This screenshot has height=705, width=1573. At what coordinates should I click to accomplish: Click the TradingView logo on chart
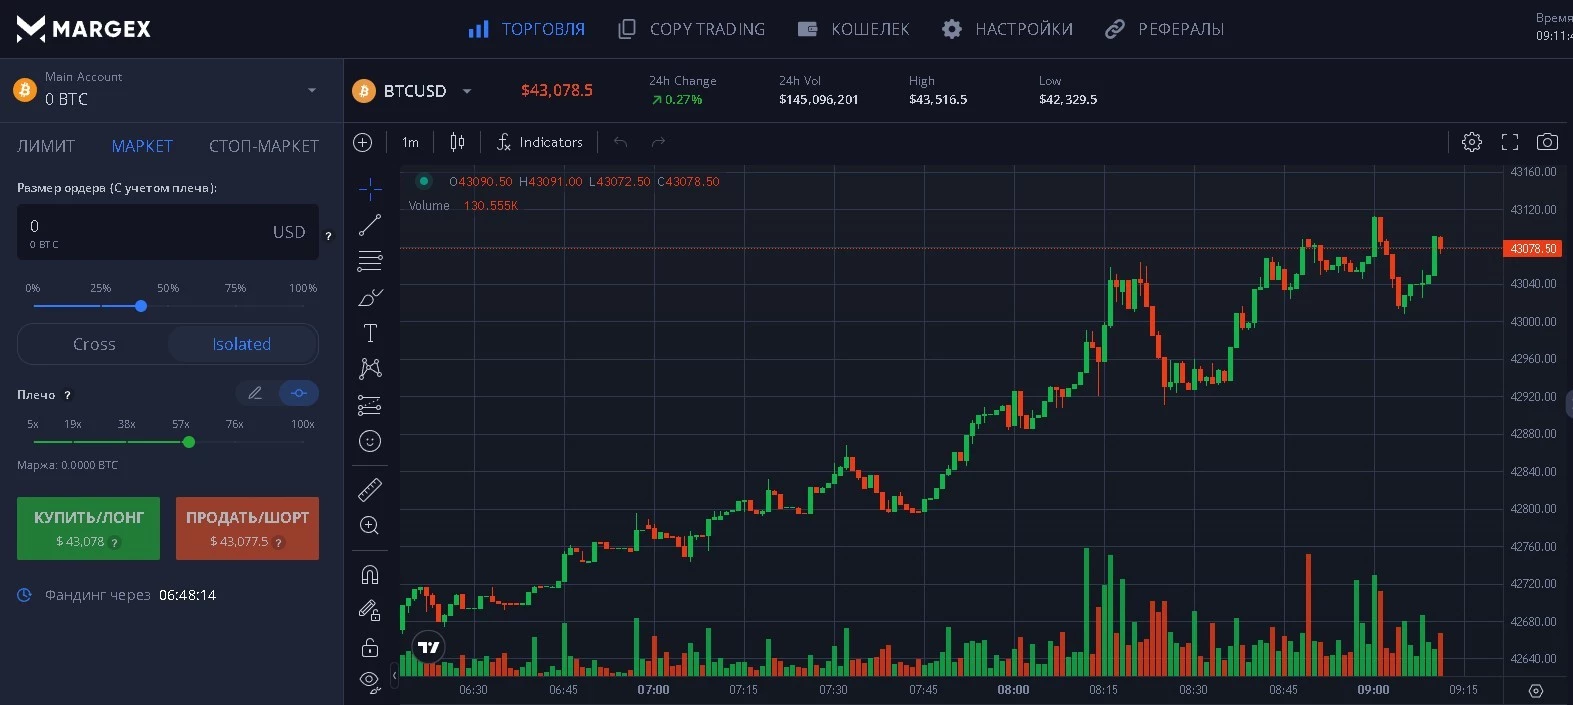(429, 647)
